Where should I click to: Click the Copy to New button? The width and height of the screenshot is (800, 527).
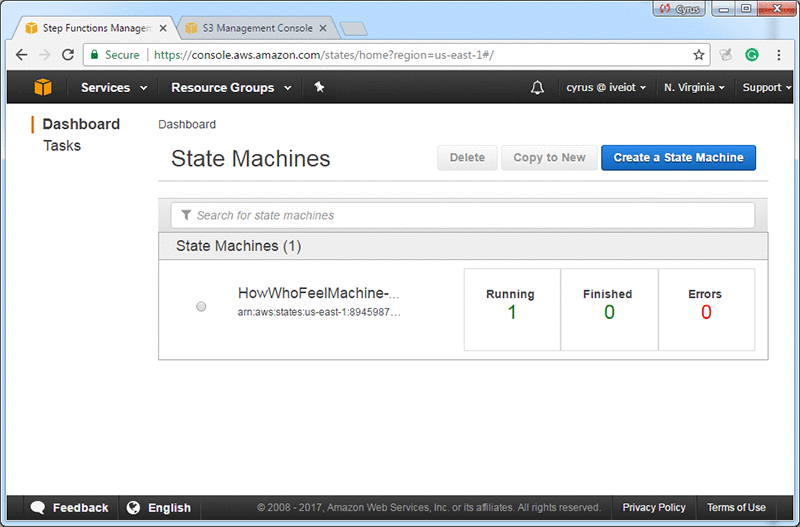pos(549,158)
